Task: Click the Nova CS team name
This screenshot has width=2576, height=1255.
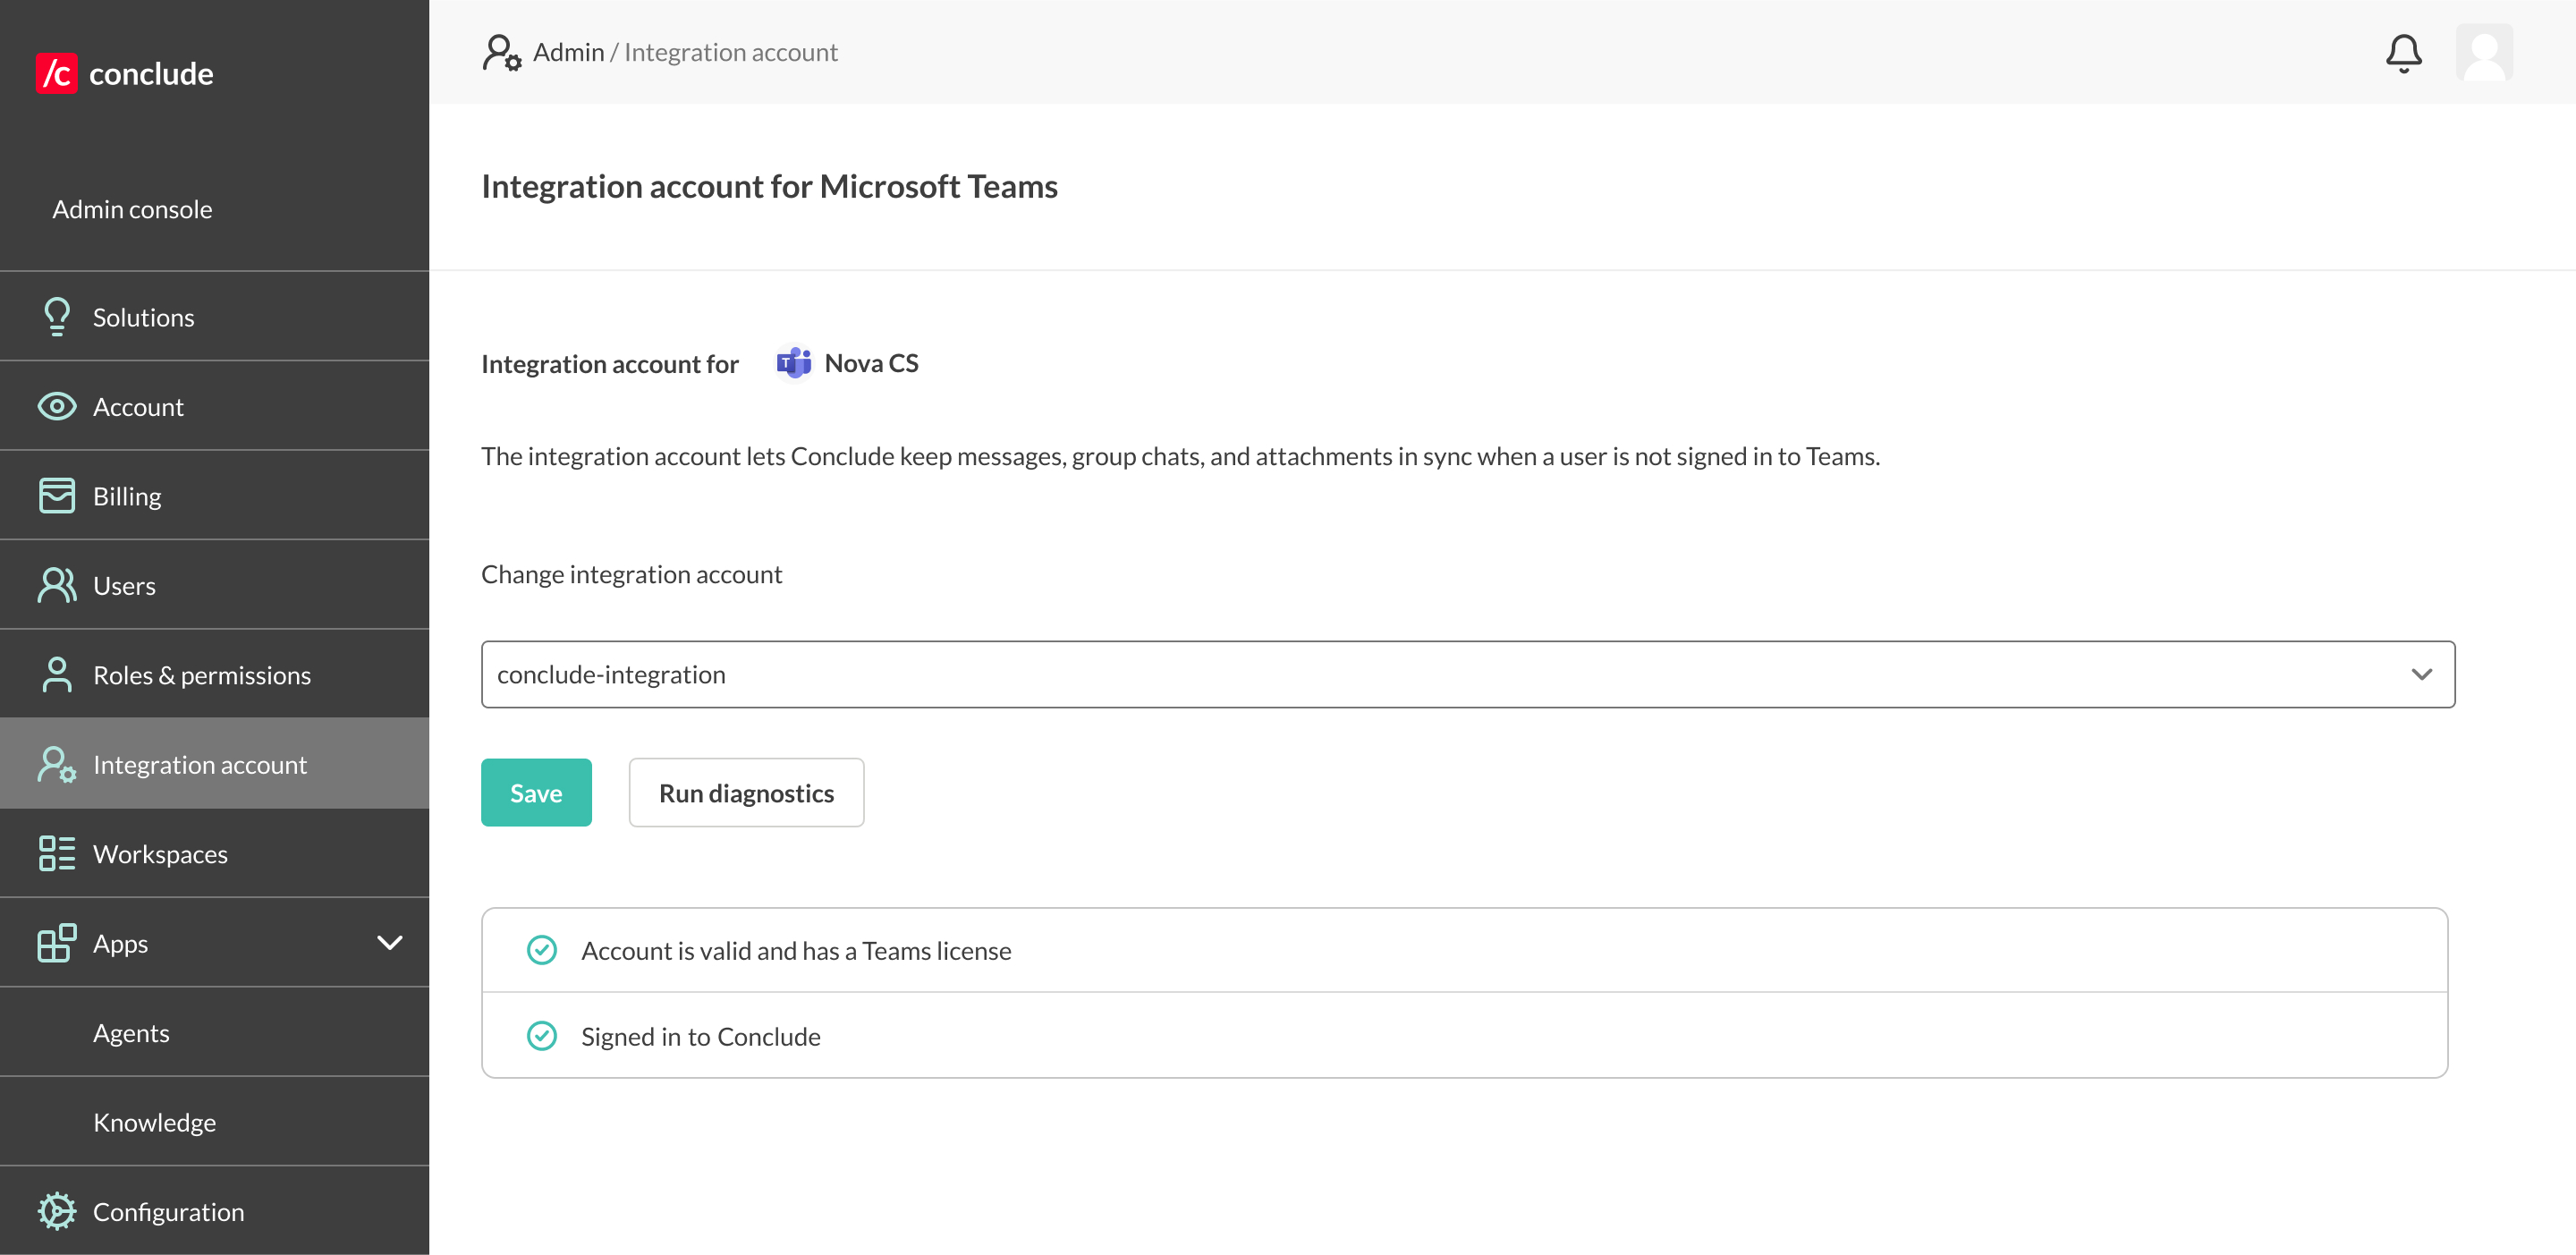Action: point(871,363)
